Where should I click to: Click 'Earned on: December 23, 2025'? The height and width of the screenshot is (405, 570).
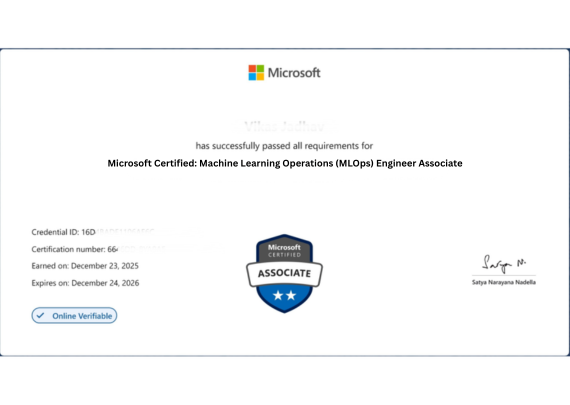tap(85, 266)
